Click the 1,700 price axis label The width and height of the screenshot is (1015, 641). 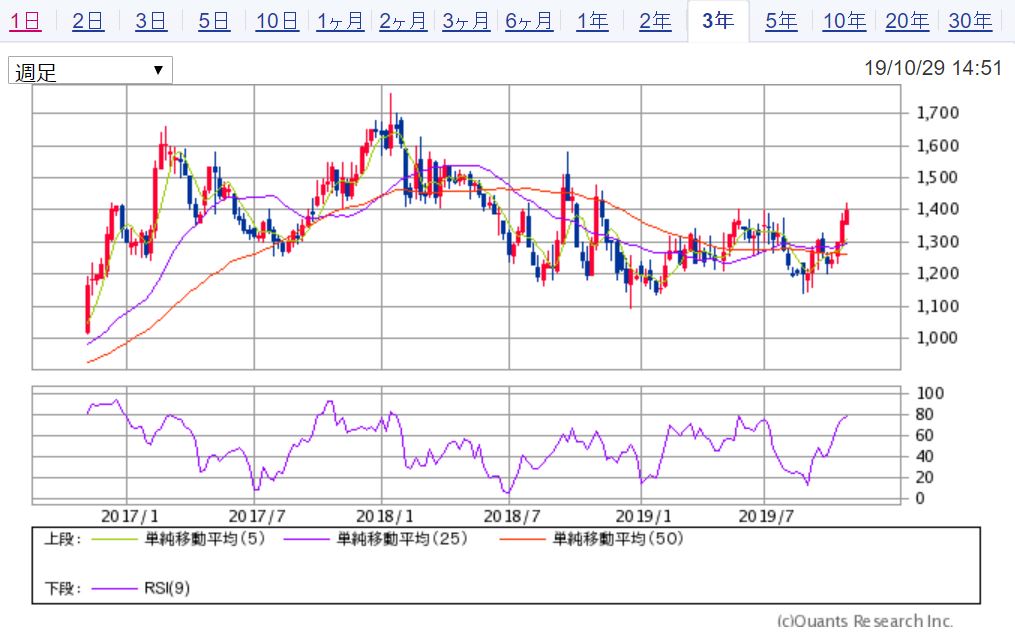click(937, 113)
